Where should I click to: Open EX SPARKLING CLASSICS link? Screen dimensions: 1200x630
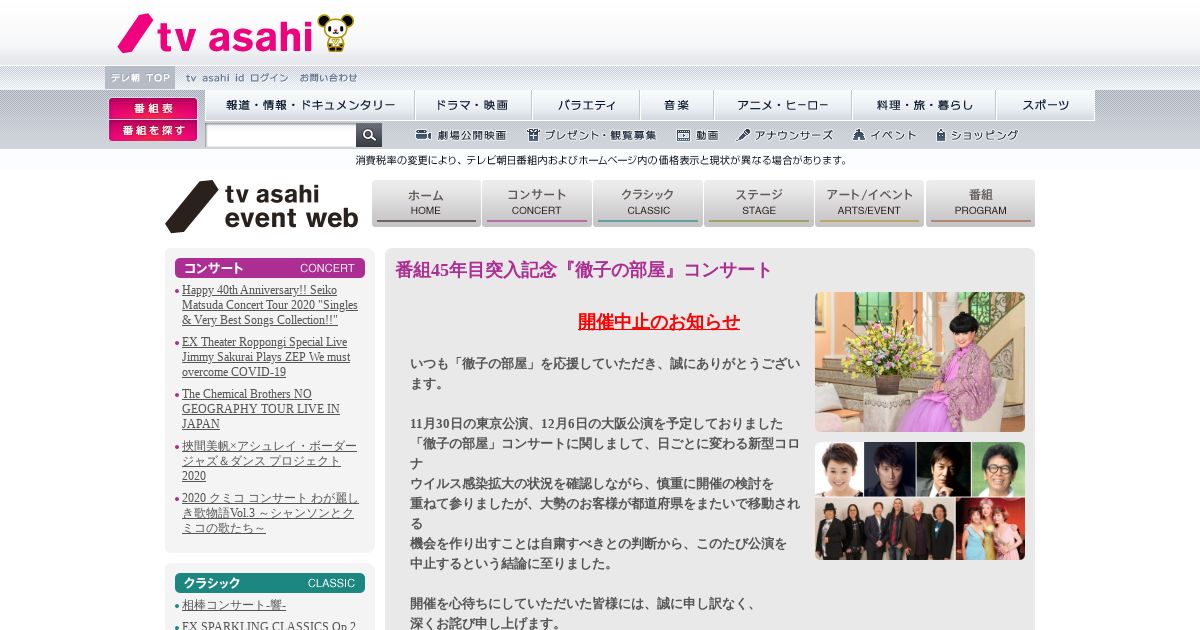(x=269, y=625)
